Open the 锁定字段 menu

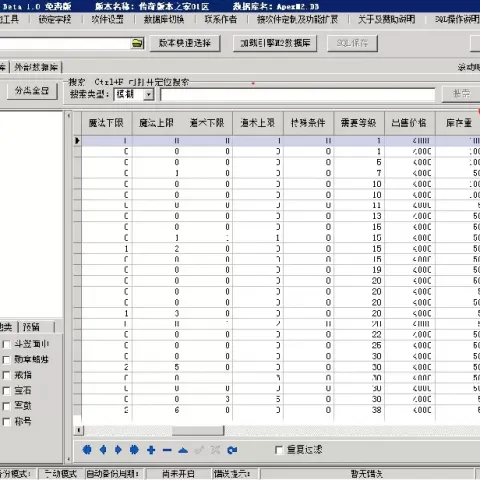point(55,19)
